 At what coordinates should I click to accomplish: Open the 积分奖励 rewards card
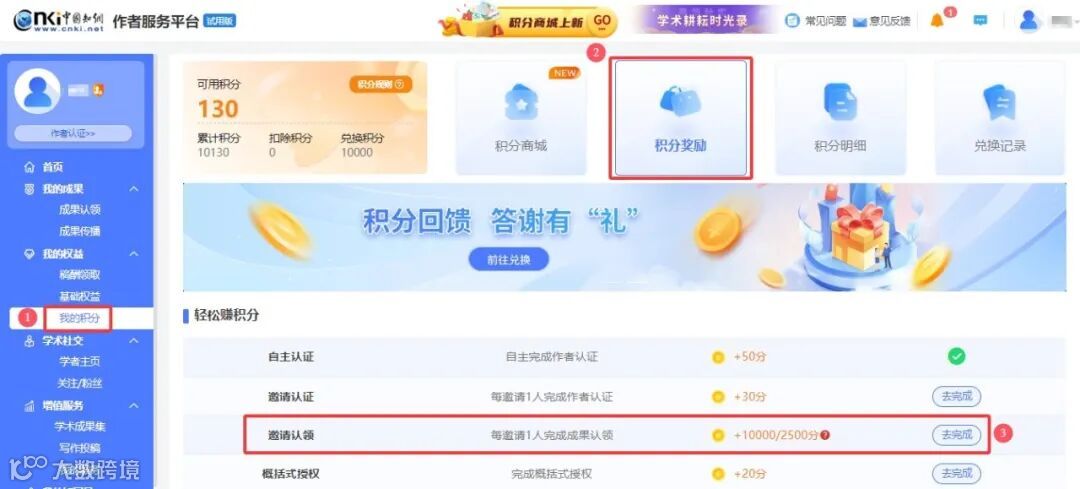681,118
